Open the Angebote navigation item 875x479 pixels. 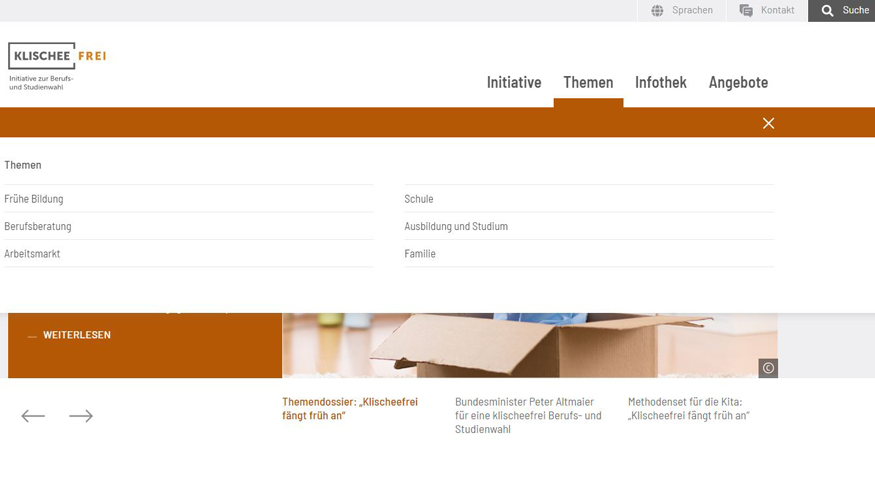pyautogui.click(x=738, y=82)
